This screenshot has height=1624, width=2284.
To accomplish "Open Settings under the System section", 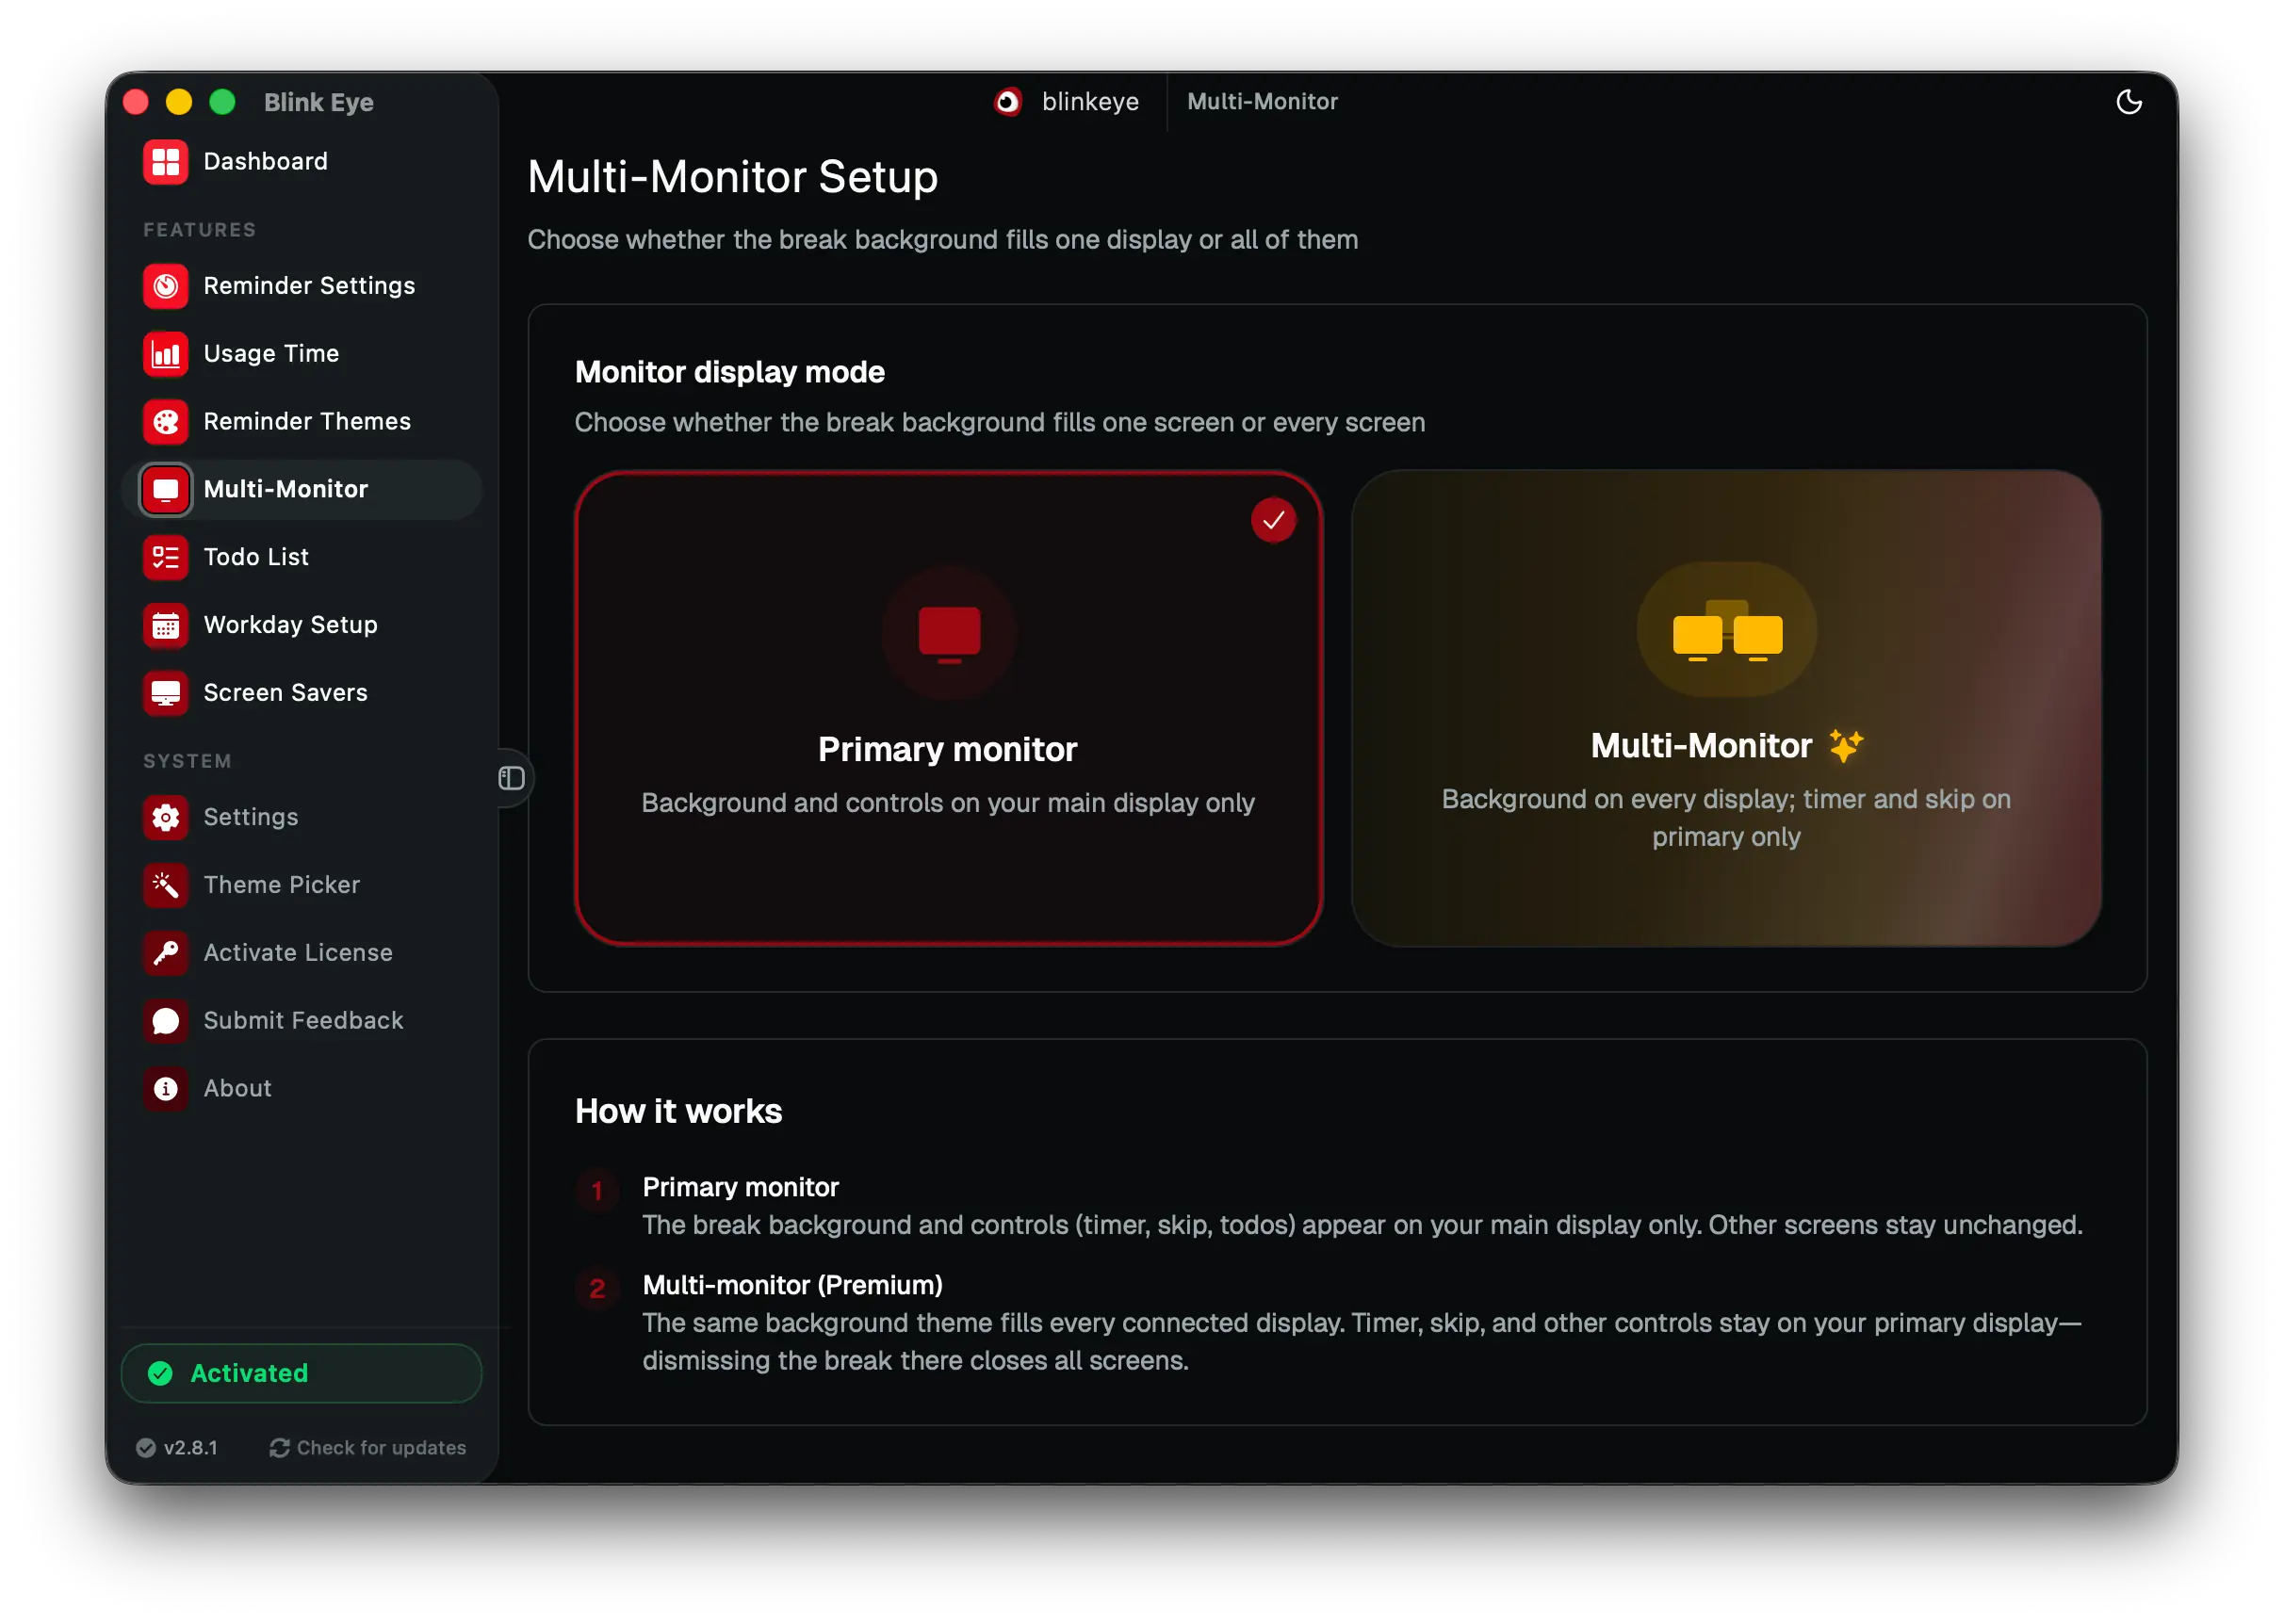I will [301, 818].
